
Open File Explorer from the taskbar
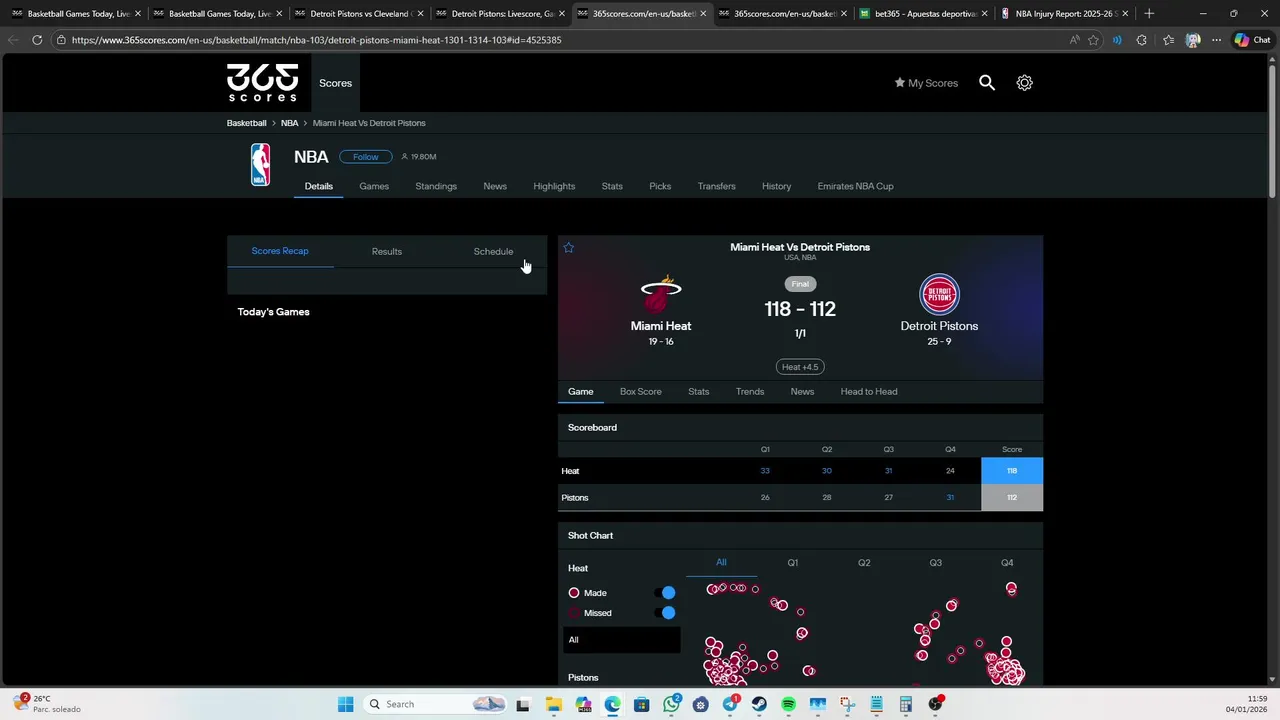[553, 704]
